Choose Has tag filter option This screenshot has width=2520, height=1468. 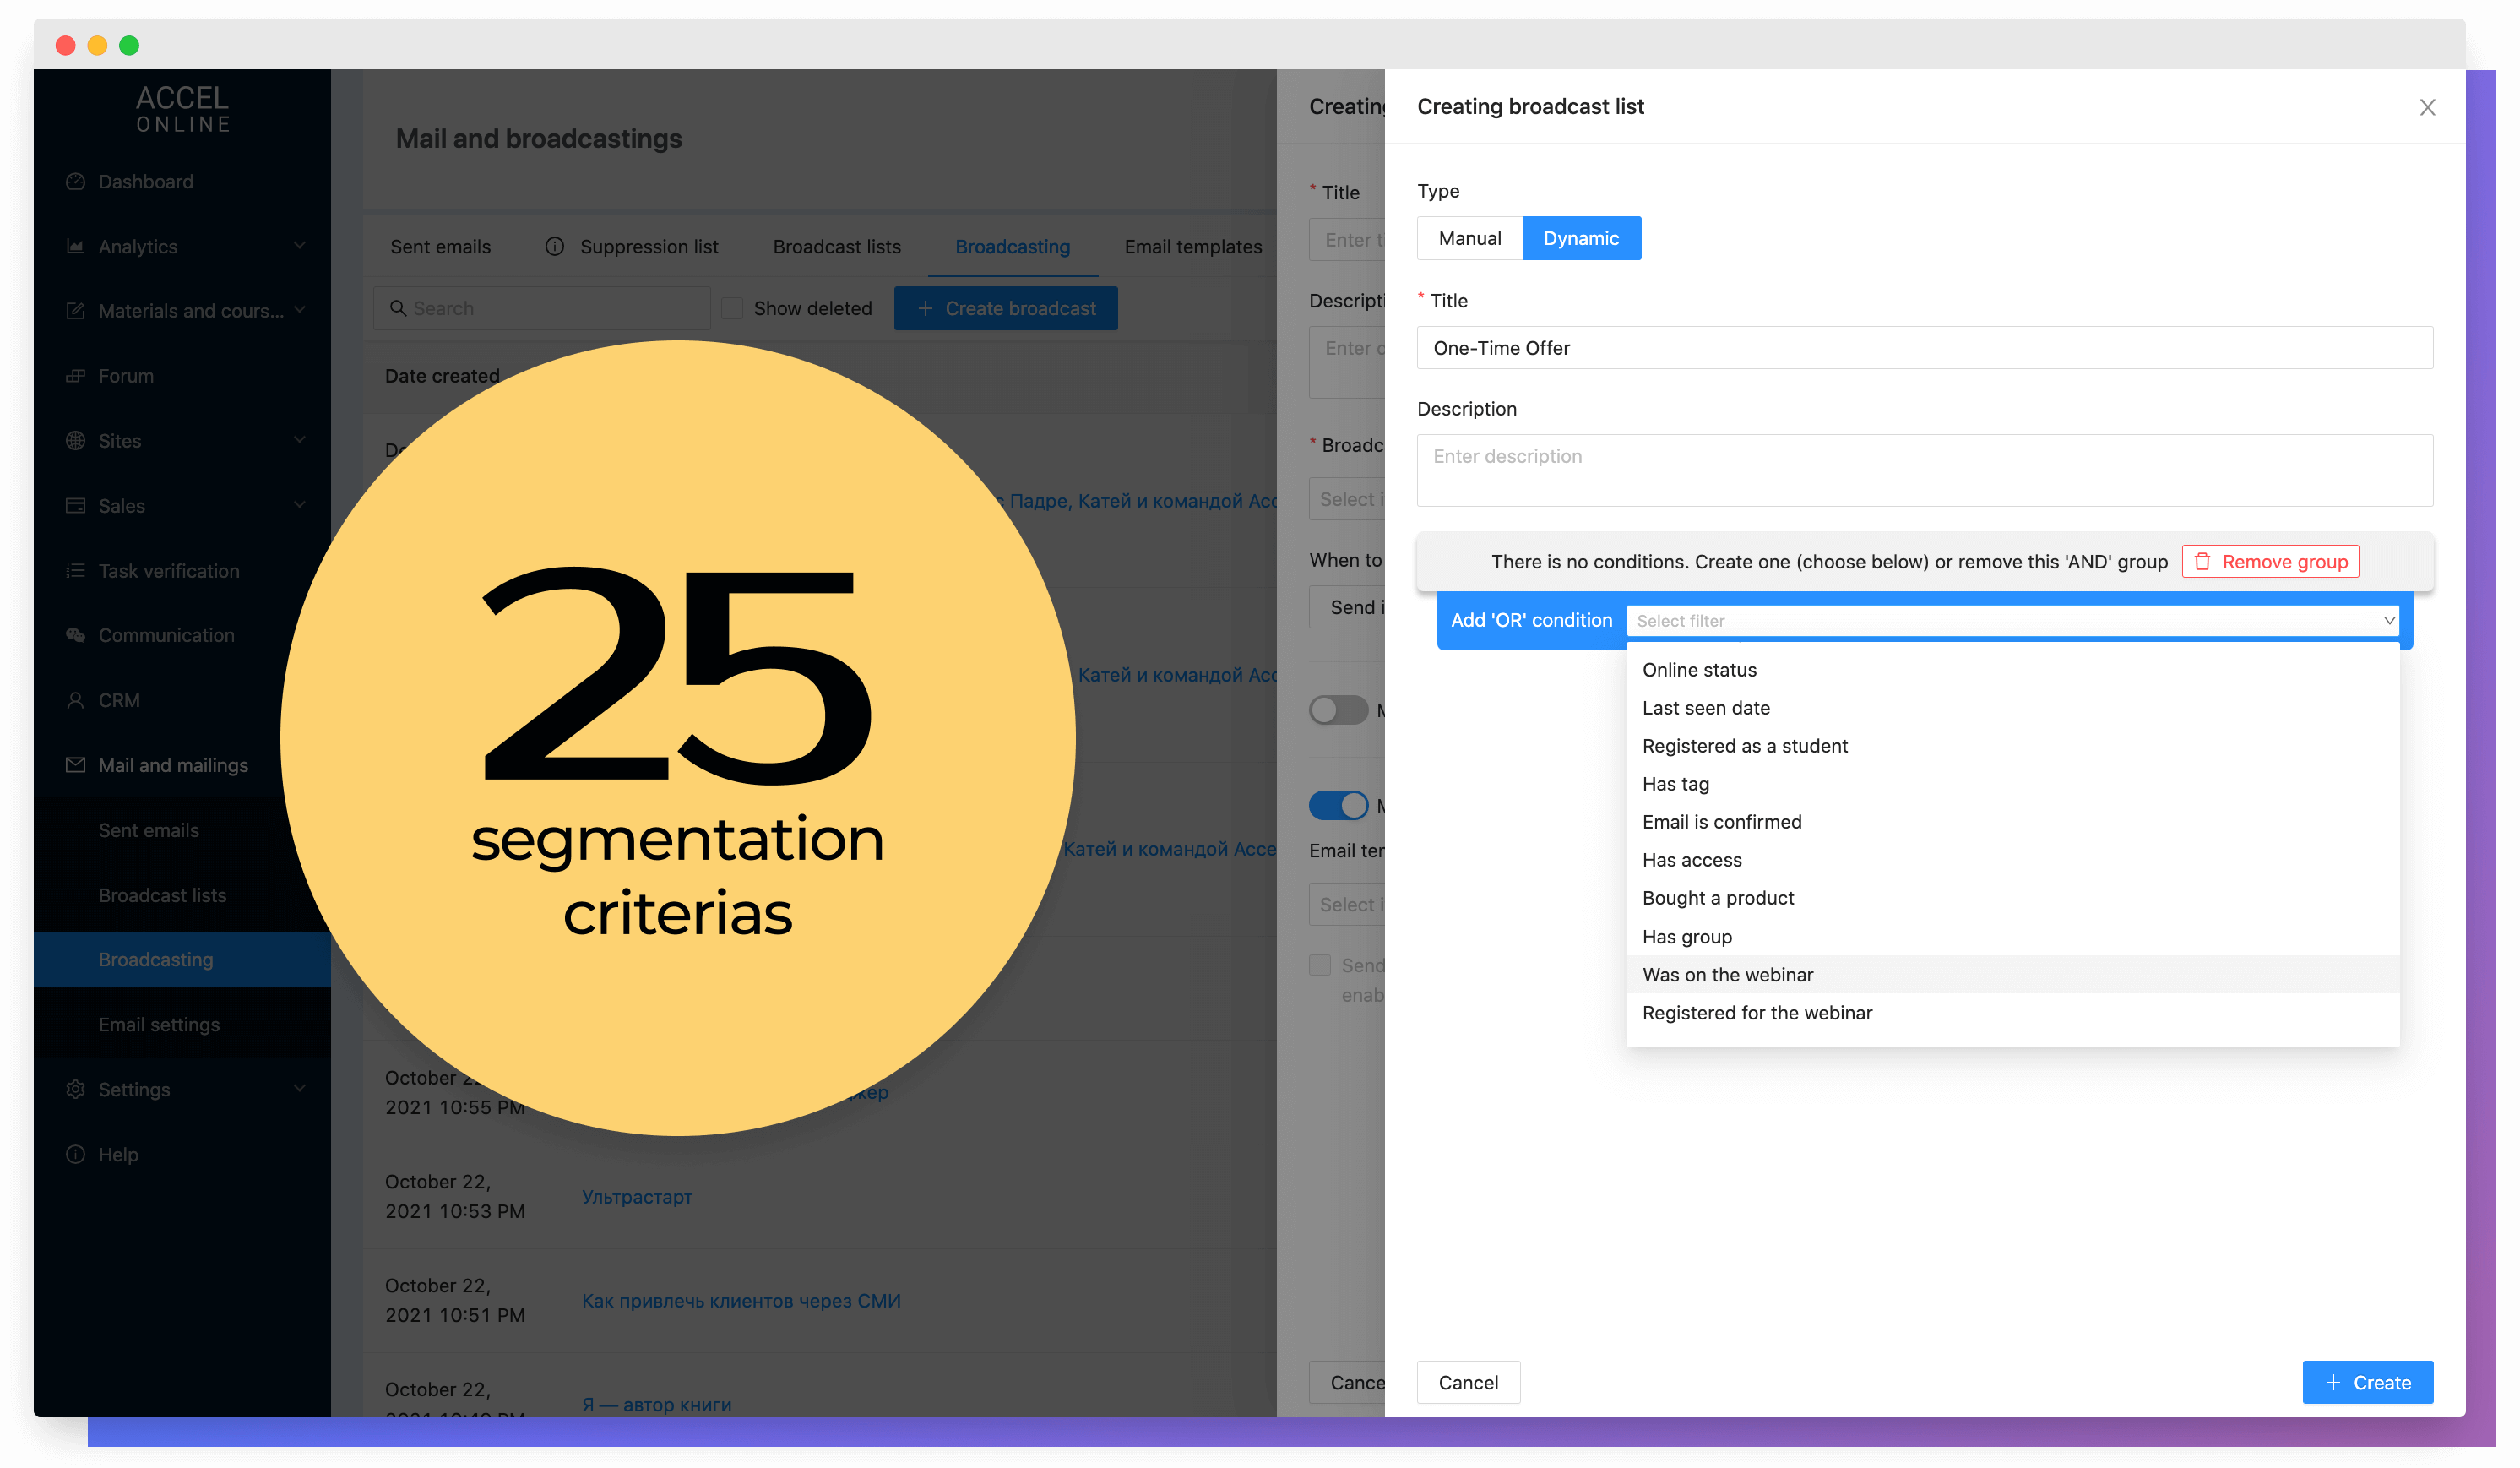(x=2013, y=784)
